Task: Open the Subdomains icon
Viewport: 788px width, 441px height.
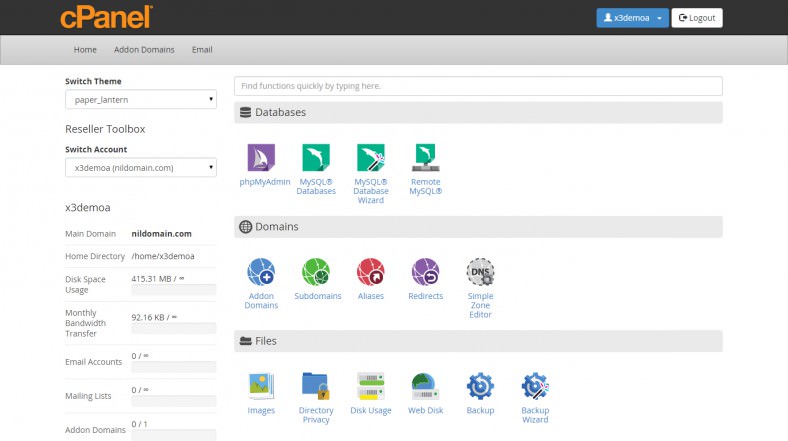Action: [x=316, y=272]
